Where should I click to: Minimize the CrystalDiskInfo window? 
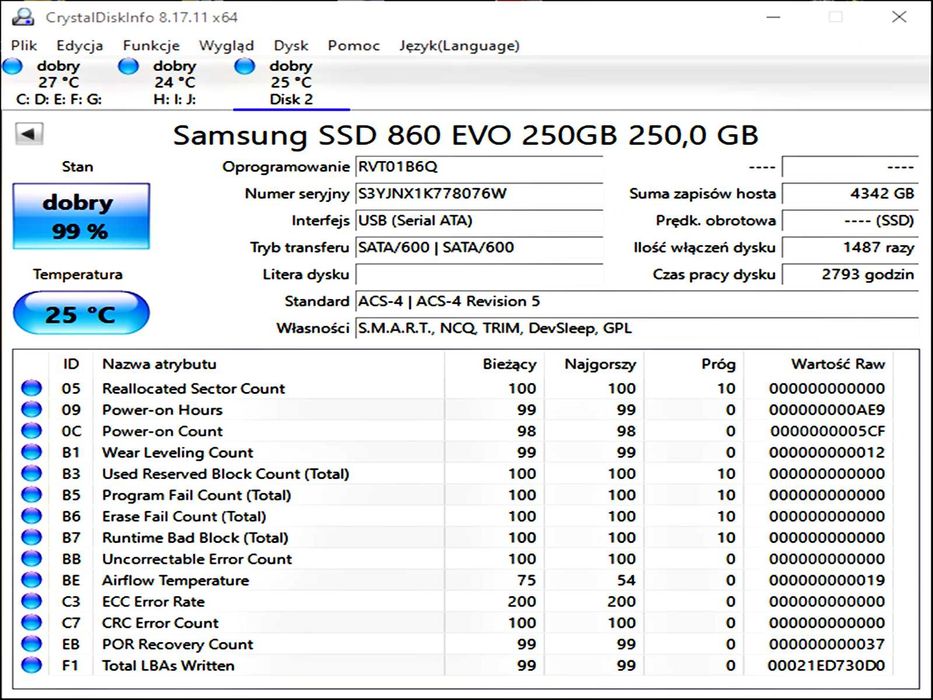click(773, 17)
